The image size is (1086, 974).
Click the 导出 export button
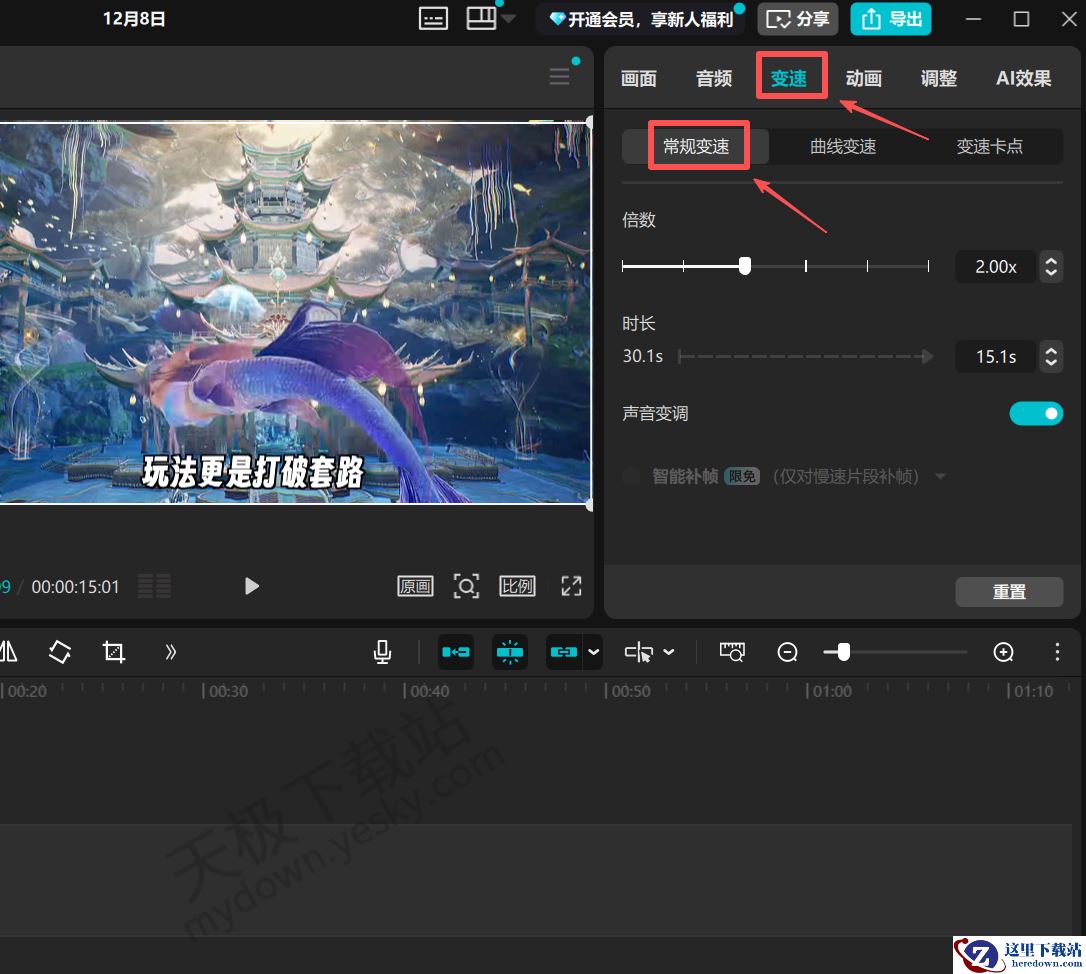click(x=890, y=18)
